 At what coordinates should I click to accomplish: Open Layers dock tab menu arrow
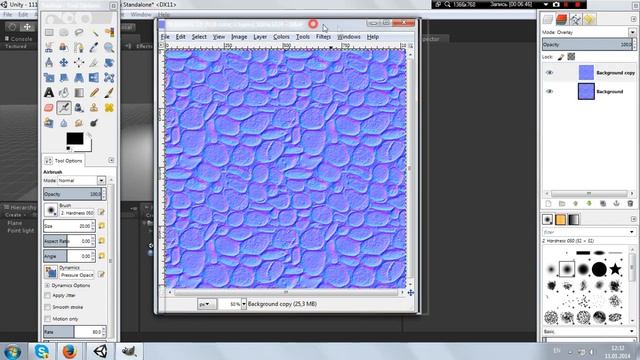(x=633, y=19)
